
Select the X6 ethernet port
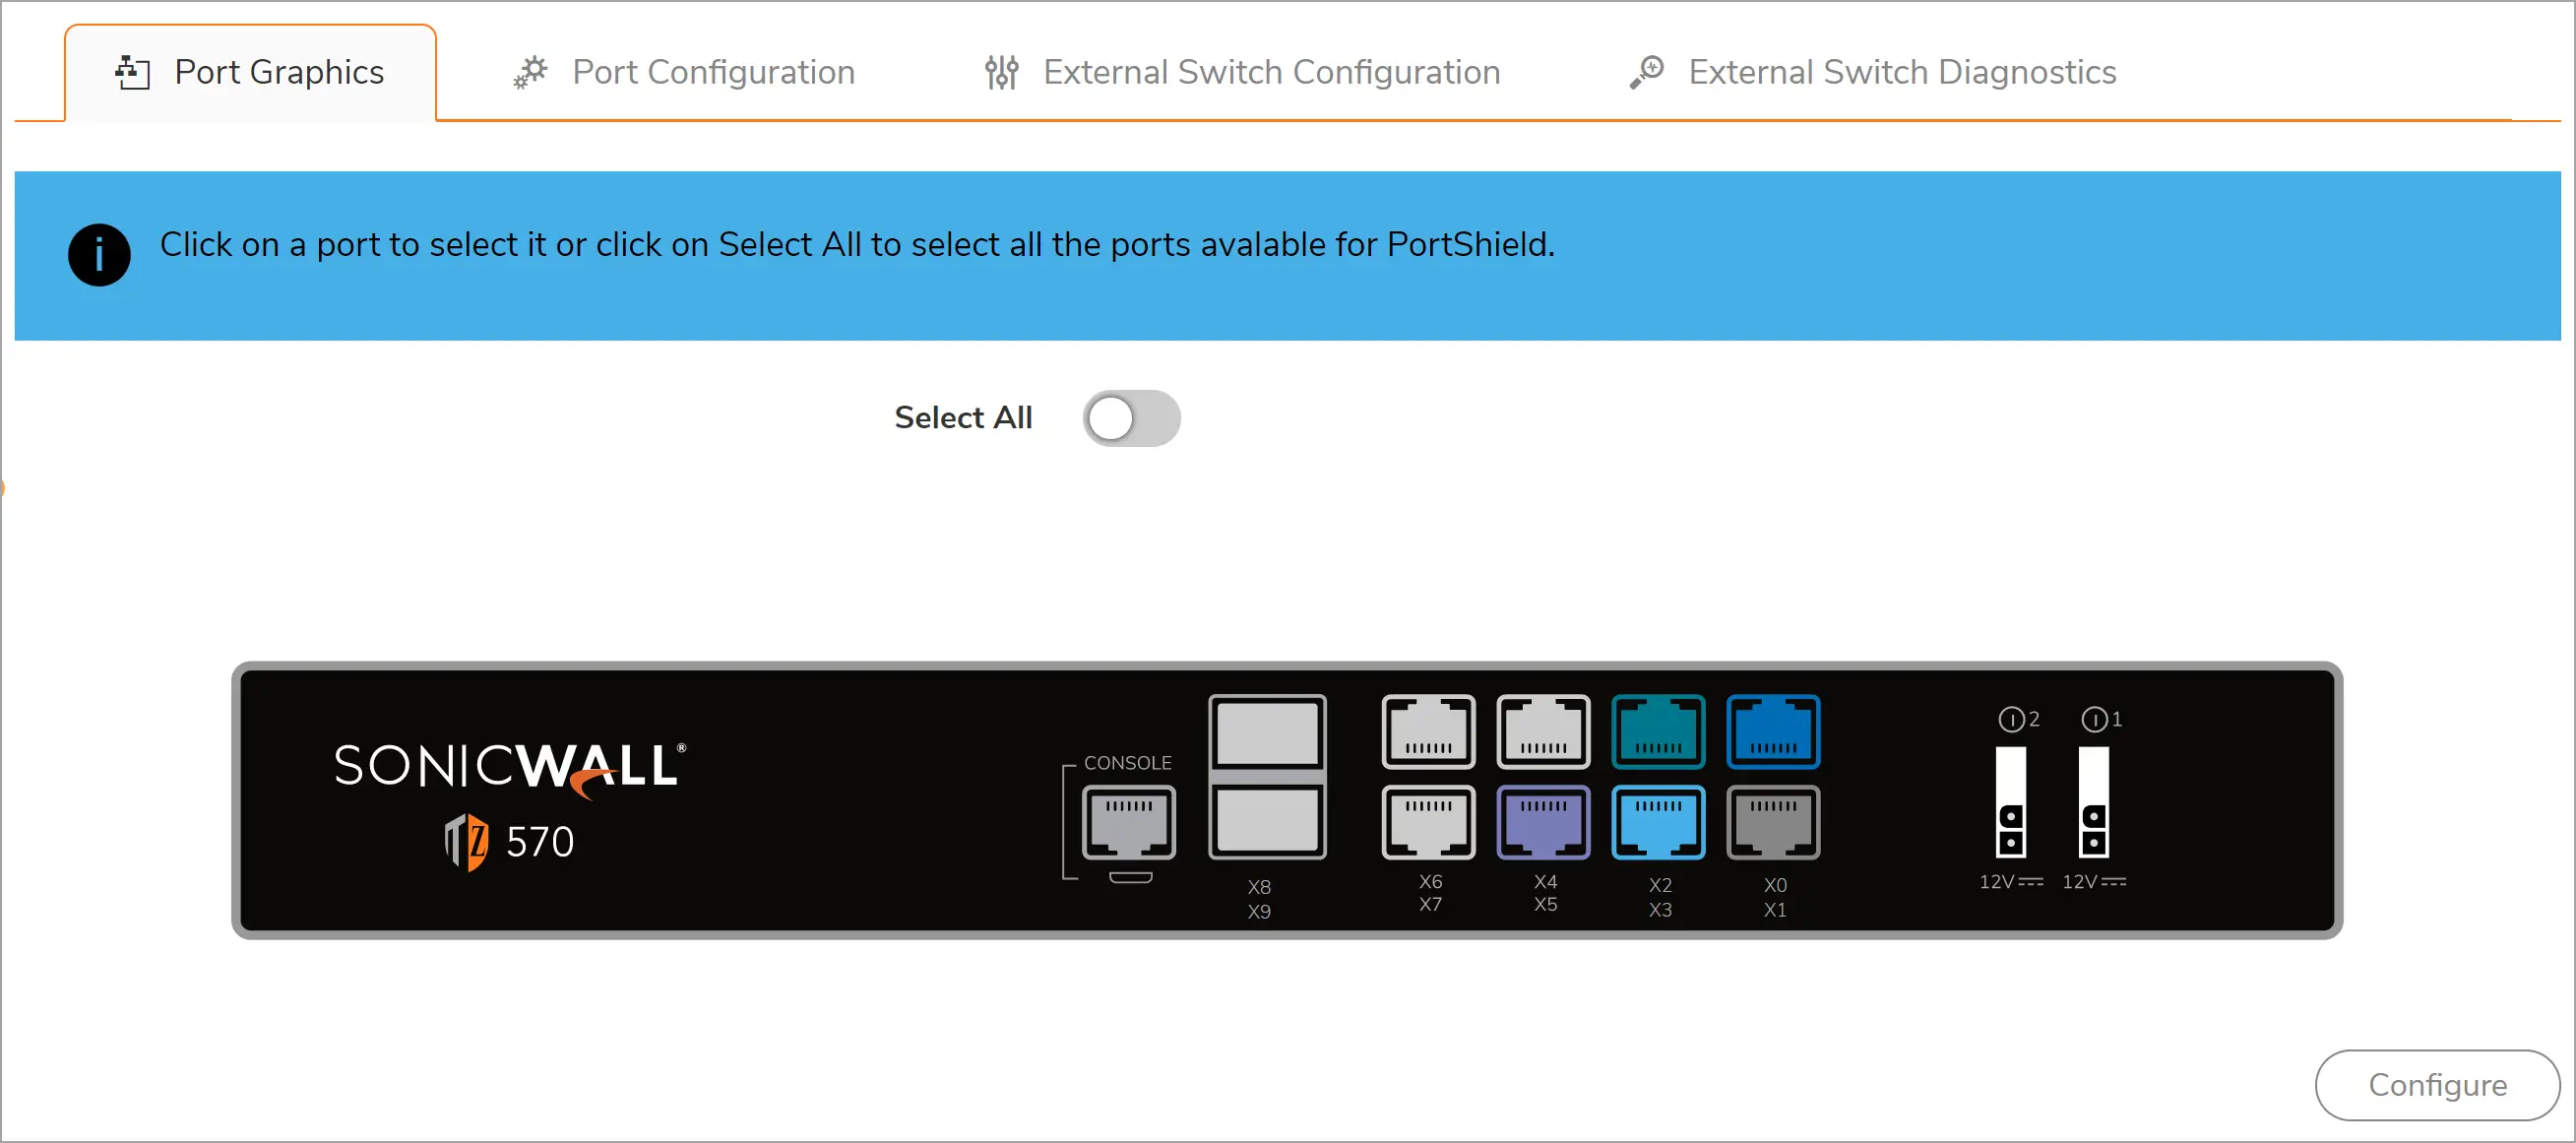(1428, 732)
